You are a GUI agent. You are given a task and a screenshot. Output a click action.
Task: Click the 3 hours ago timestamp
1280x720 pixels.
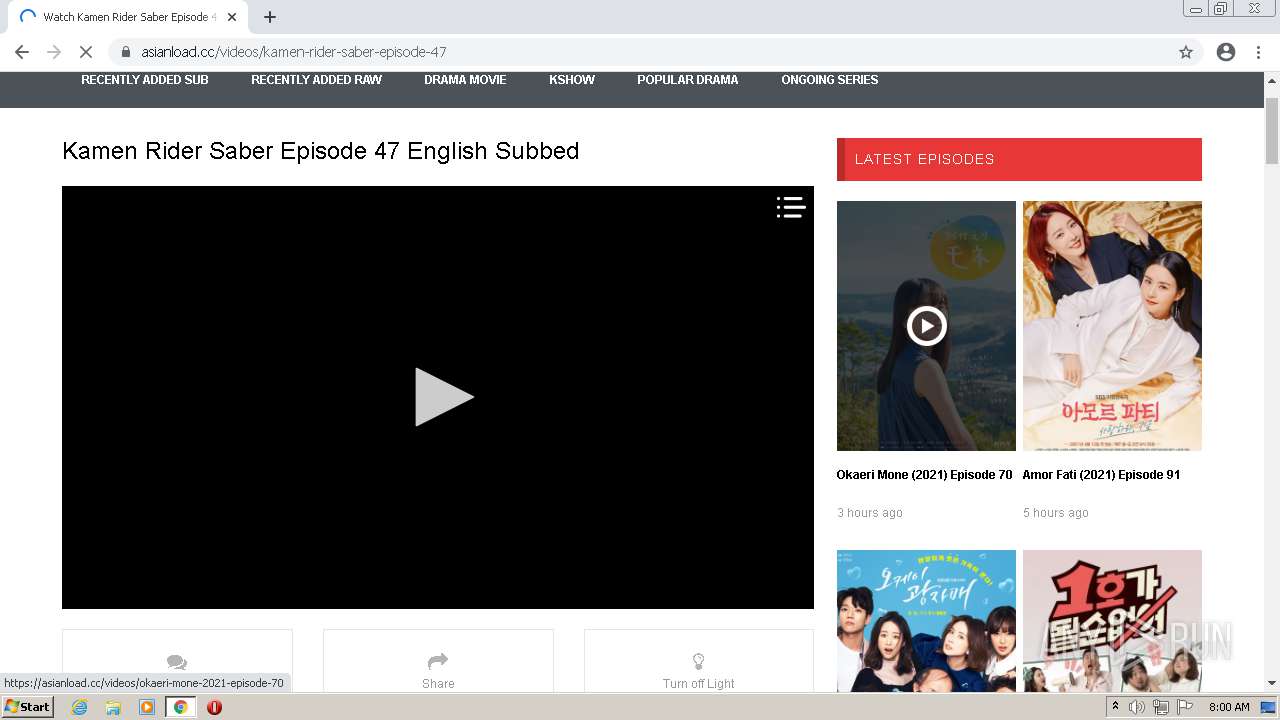870,513
